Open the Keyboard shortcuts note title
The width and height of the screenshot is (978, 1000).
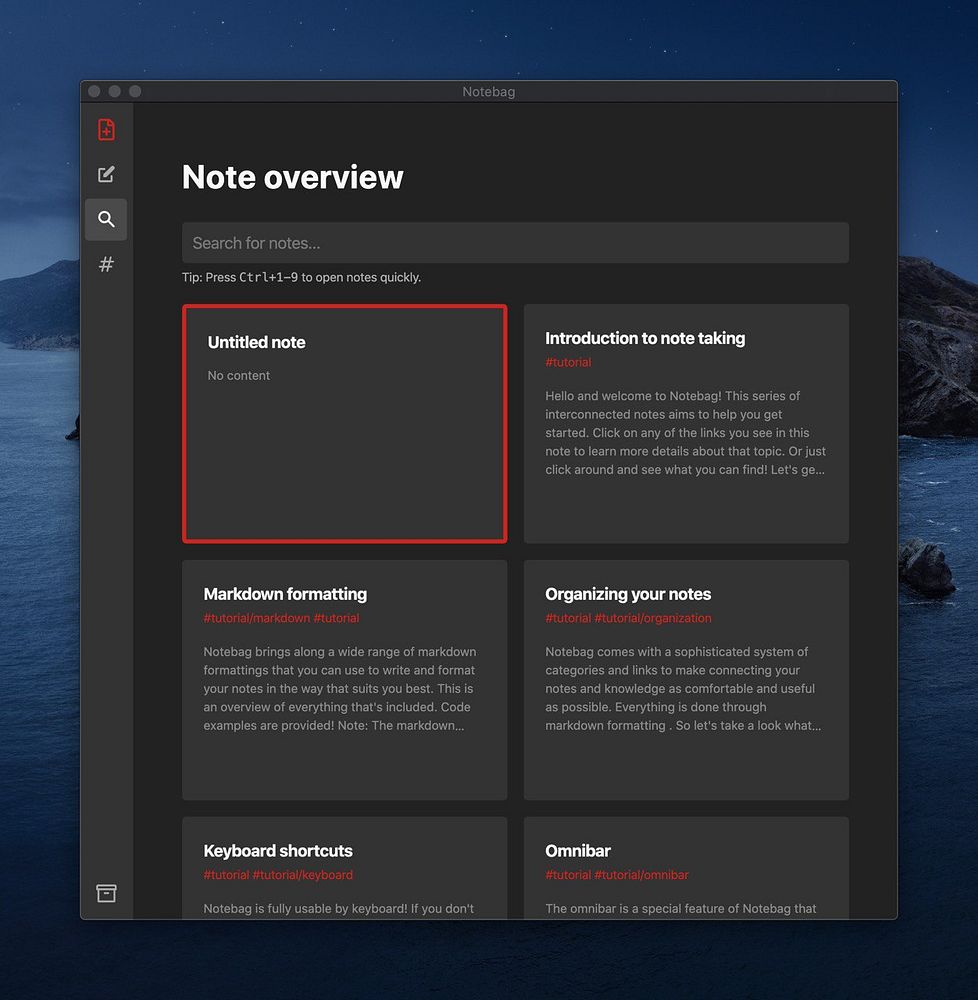(x=278, y=851)
